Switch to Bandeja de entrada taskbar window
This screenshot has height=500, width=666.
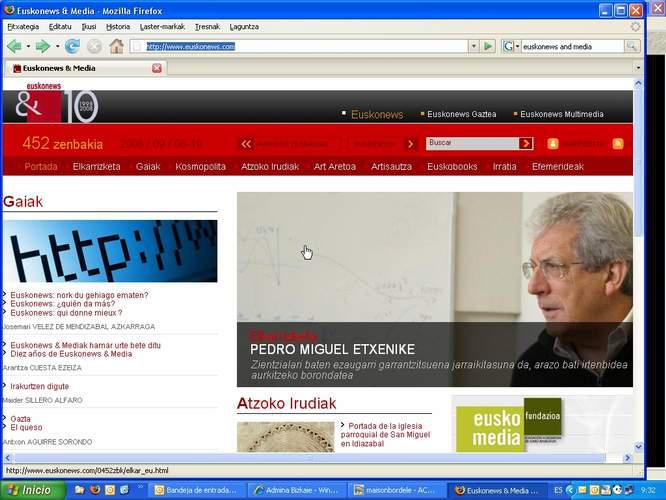[196, 490]
